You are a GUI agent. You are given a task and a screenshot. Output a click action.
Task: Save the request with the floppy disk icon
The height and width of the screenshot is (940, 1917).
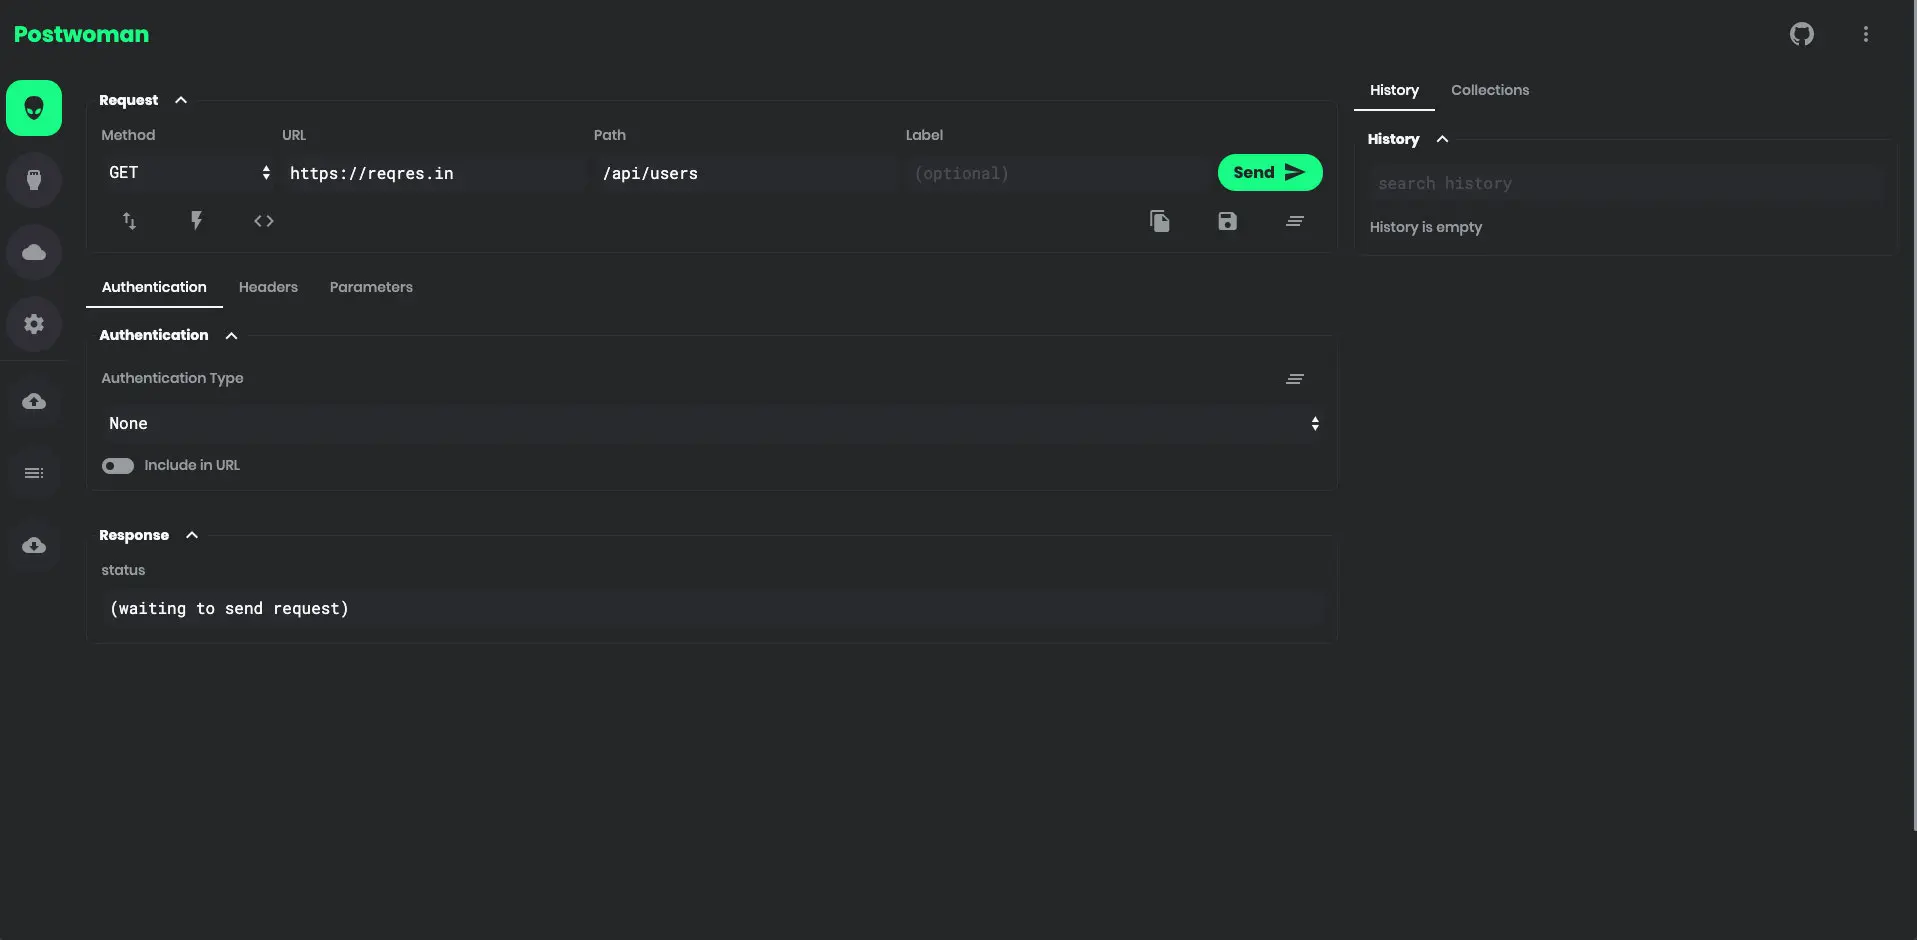pyautogui.click(x=1227, y=221)
